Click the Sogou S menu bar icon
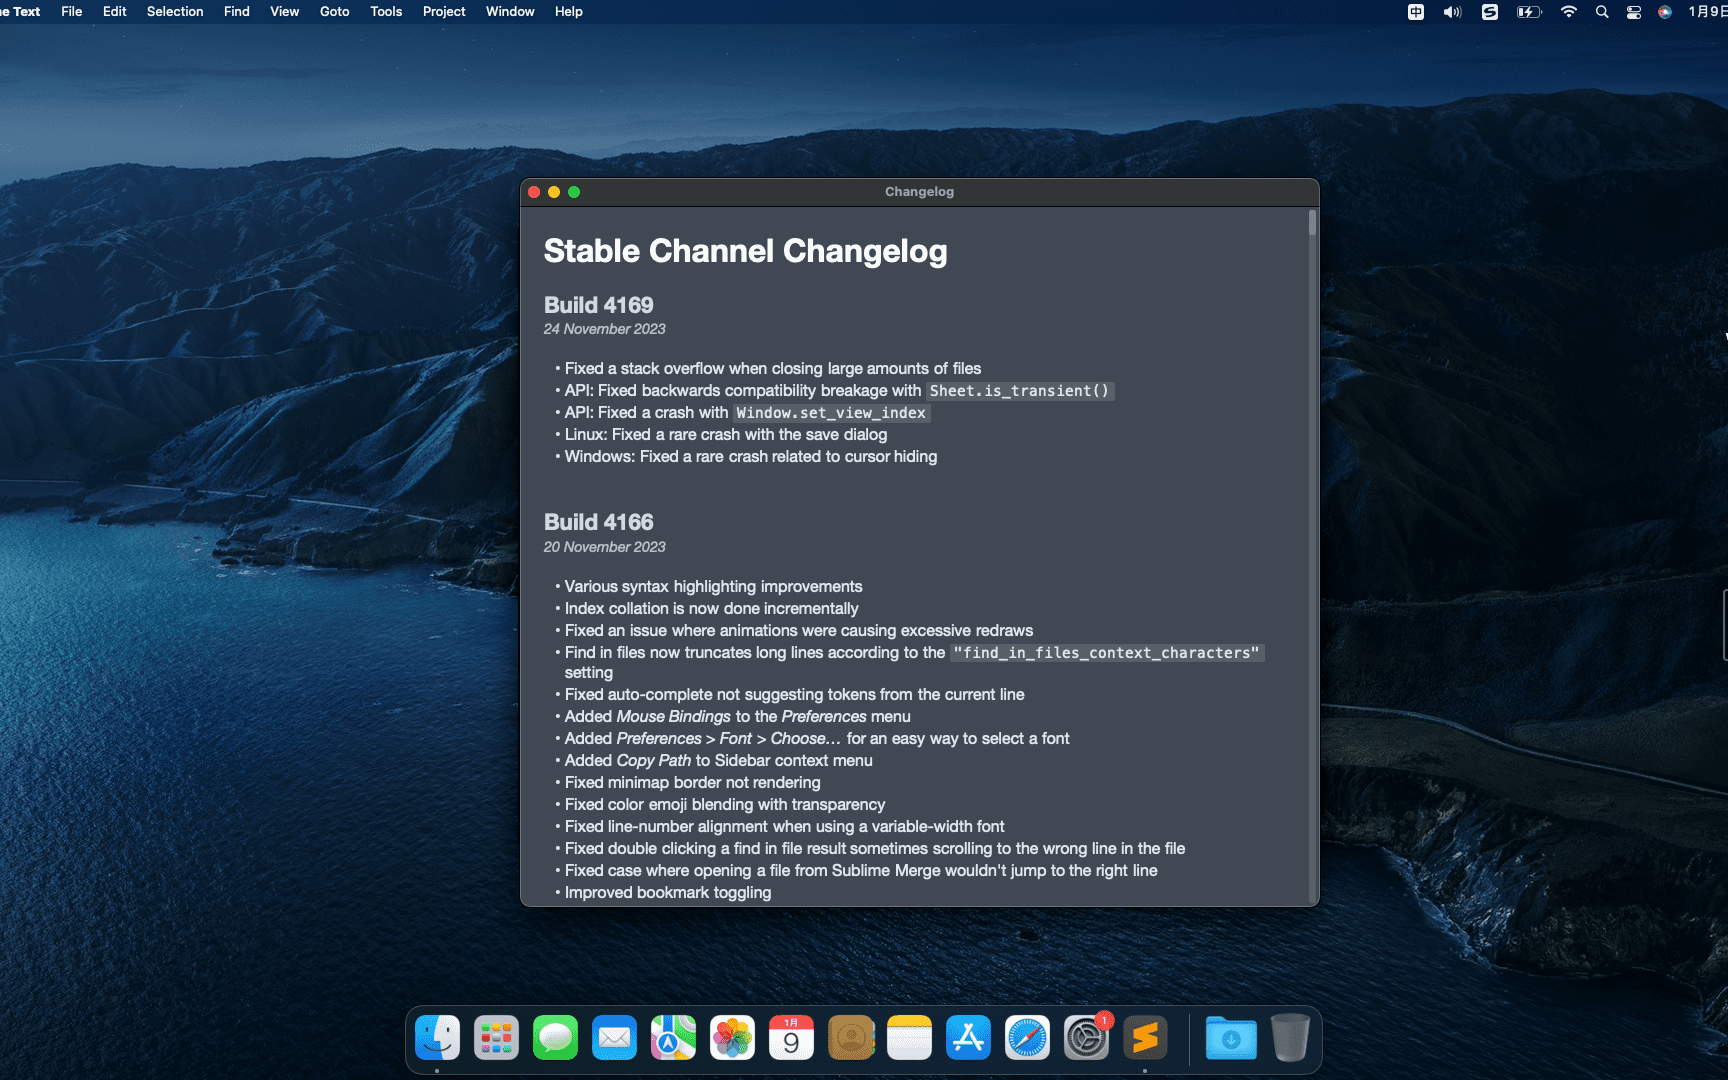Image resolution: width=1728 pixels, height=1080 pixels. coord(1489,12)
